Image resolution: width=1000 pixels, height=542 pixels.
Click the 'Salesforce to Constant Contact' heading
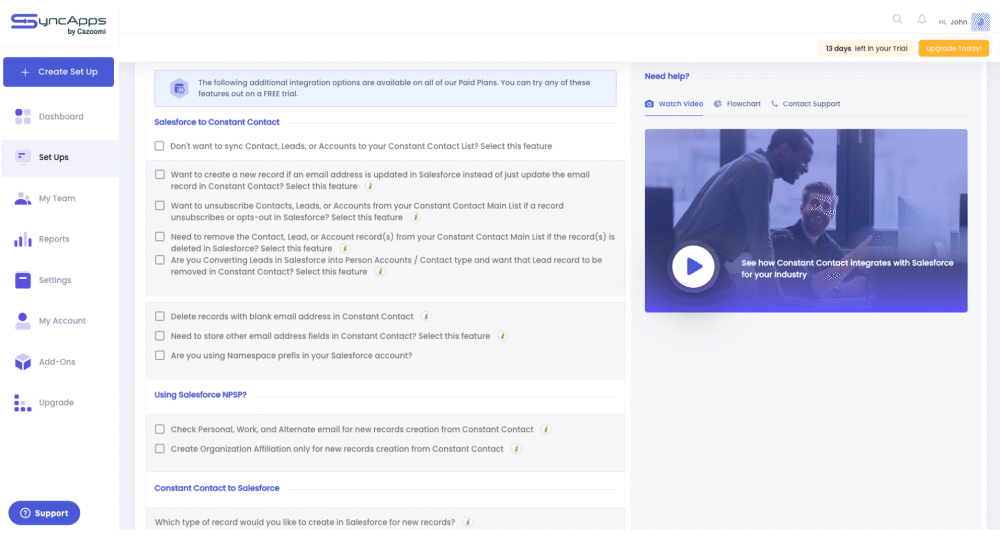tap(217, 122)
